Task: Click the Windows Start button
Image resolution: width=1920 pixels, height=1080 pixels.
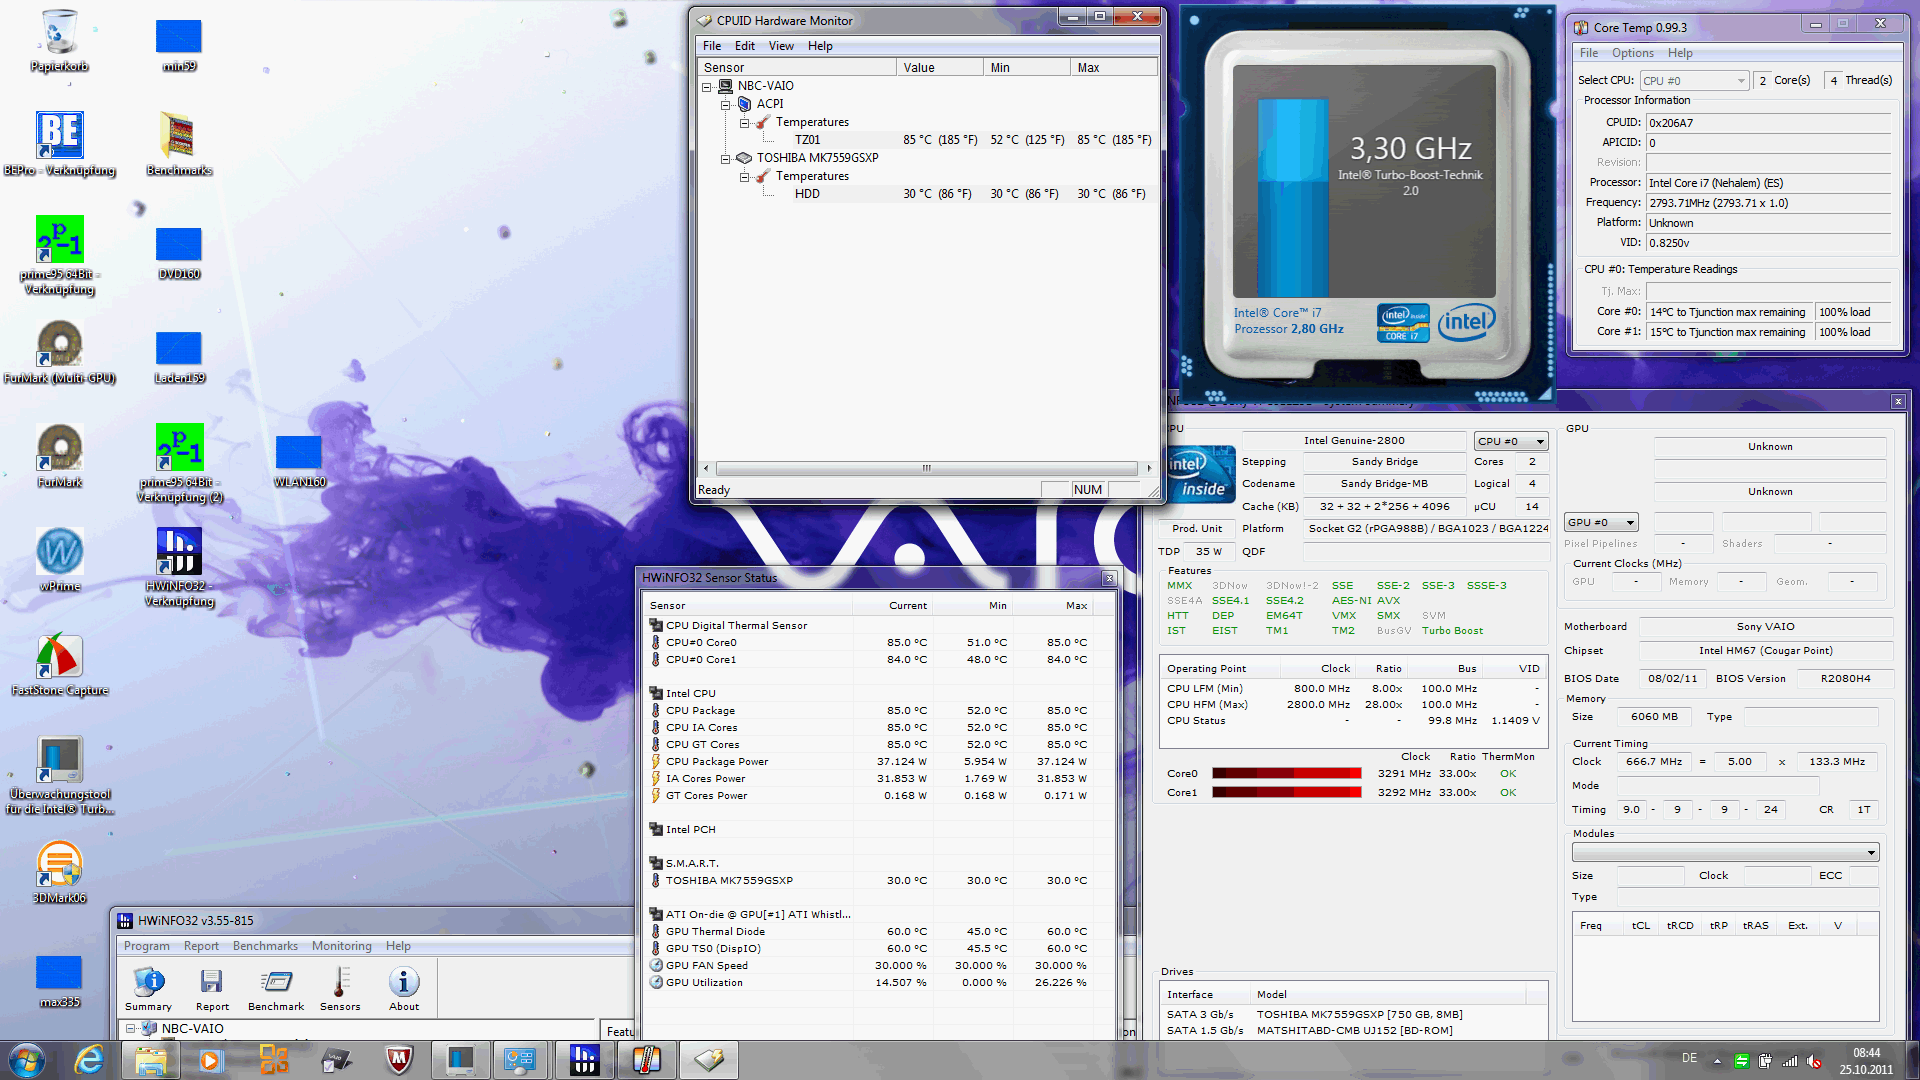Action: (x=27, y=1060)
